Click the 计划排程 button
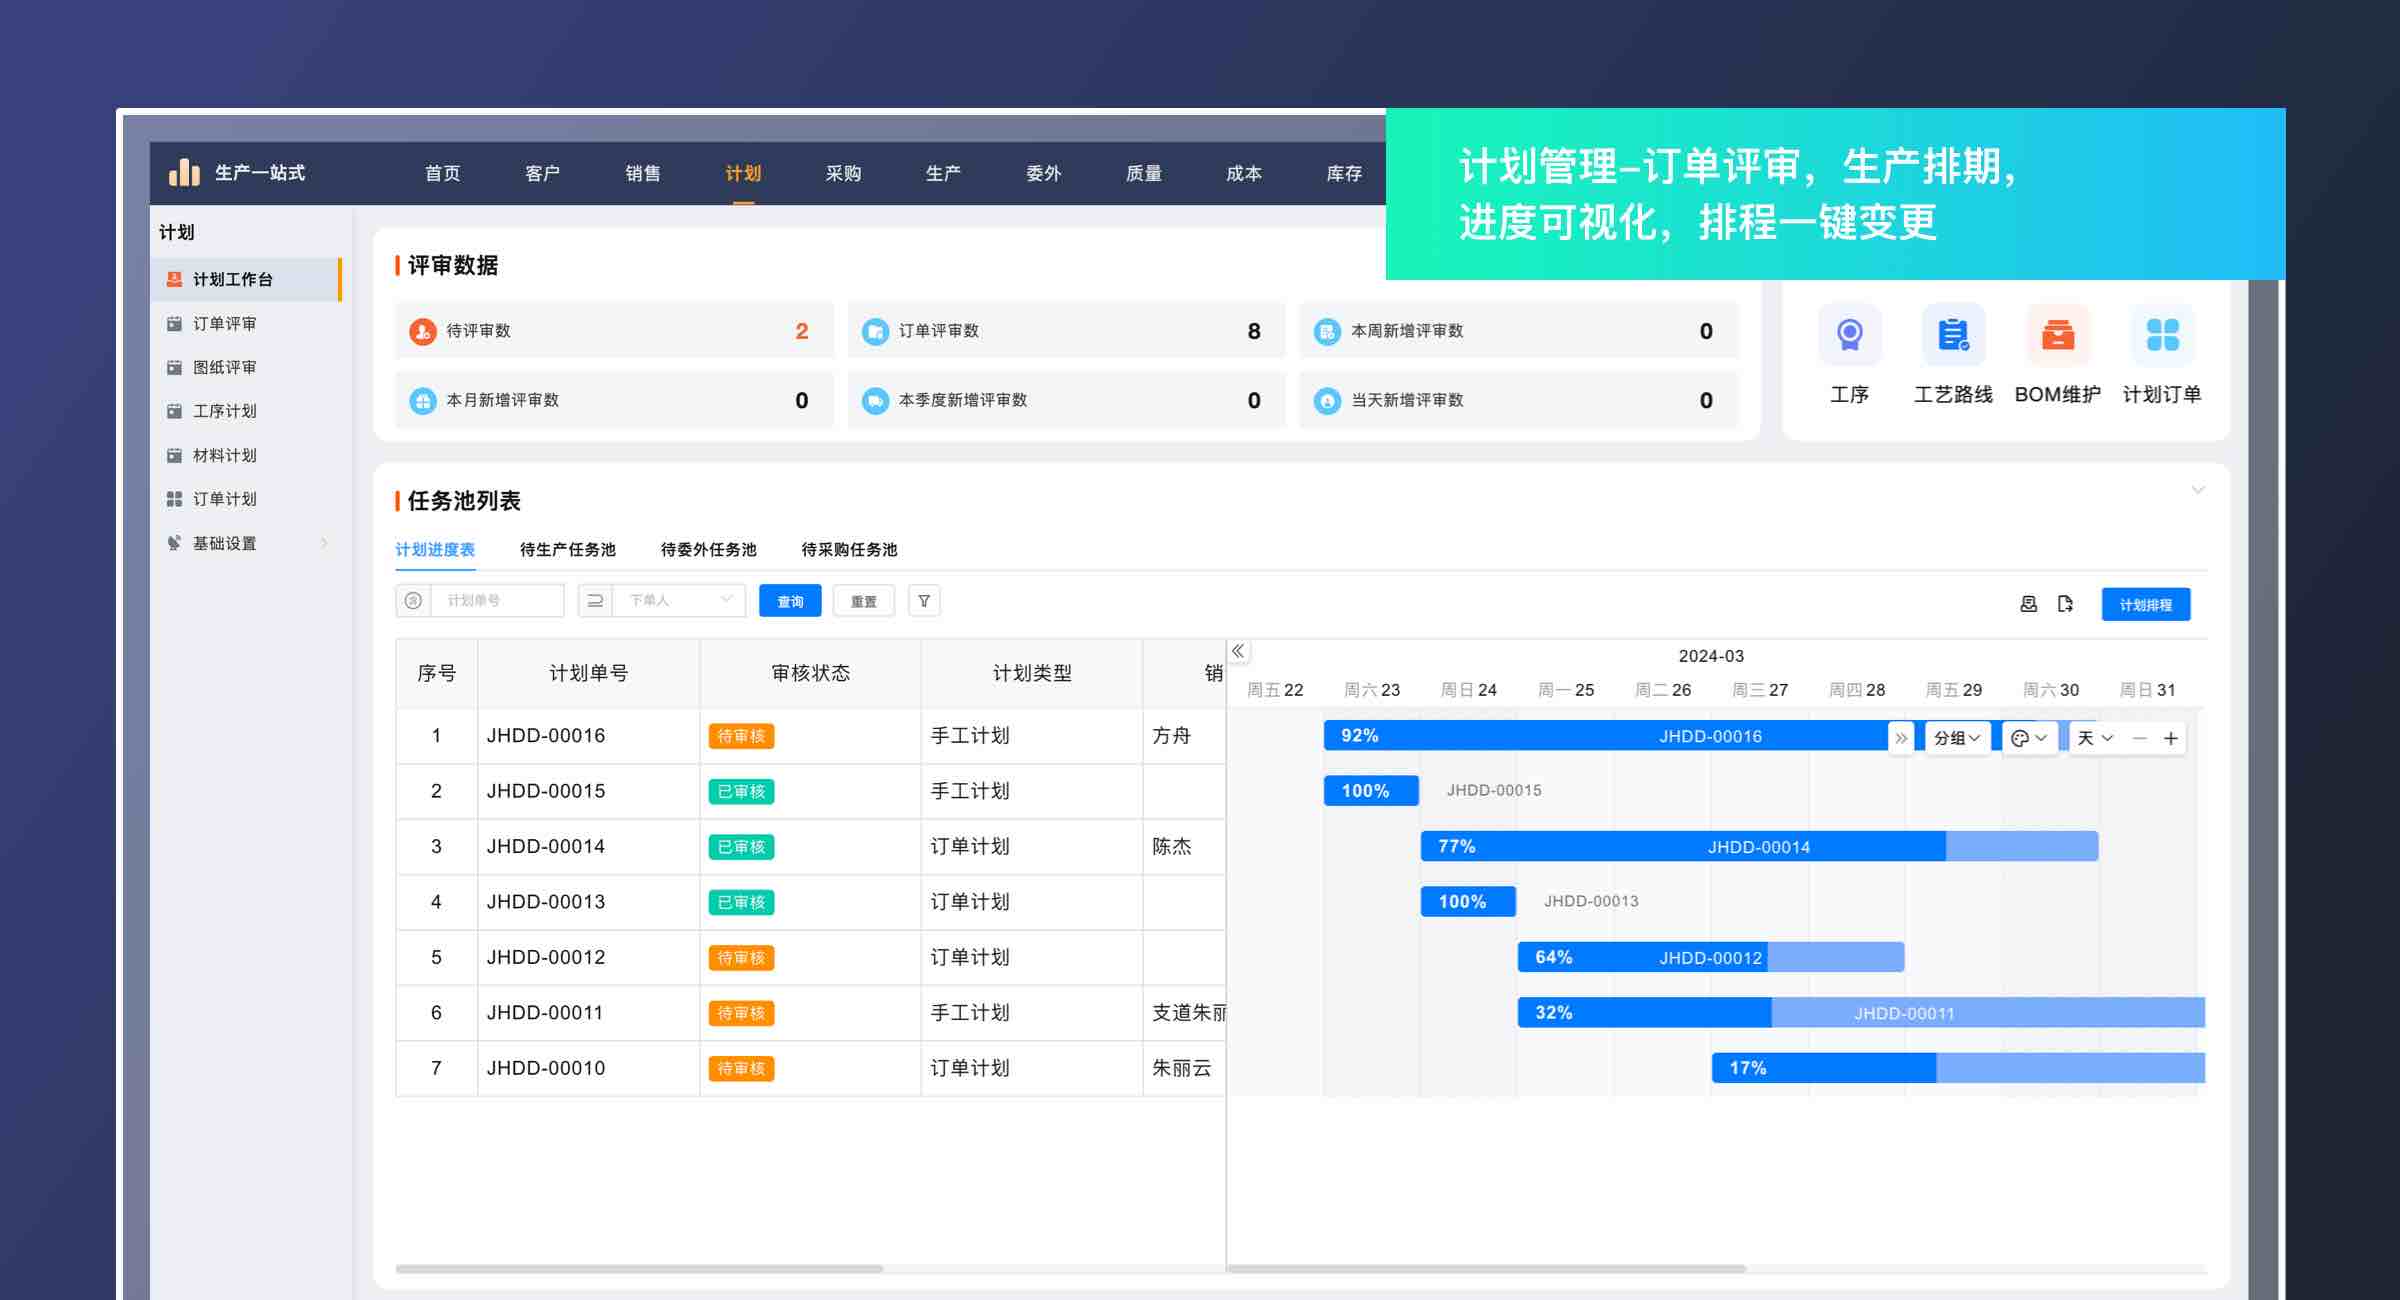The height and width of the screenshot is (1300, 2400). click(2145, 604)
